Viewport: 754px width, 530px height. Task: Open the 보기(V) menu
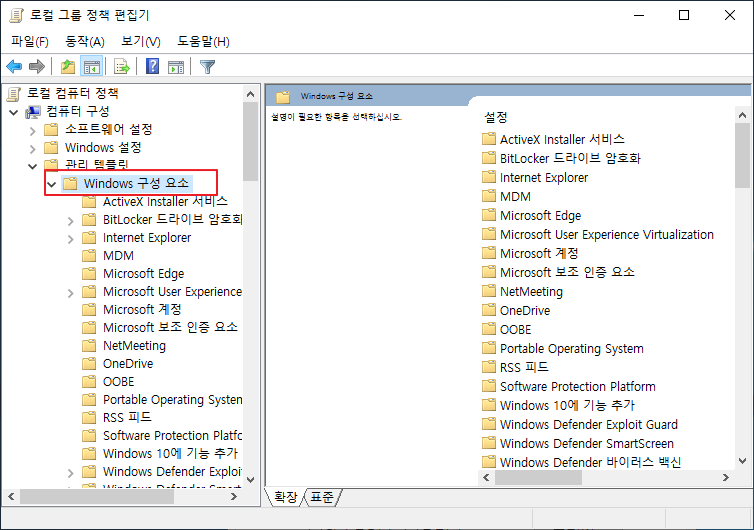pyautogui.click(x=141, y=42)
